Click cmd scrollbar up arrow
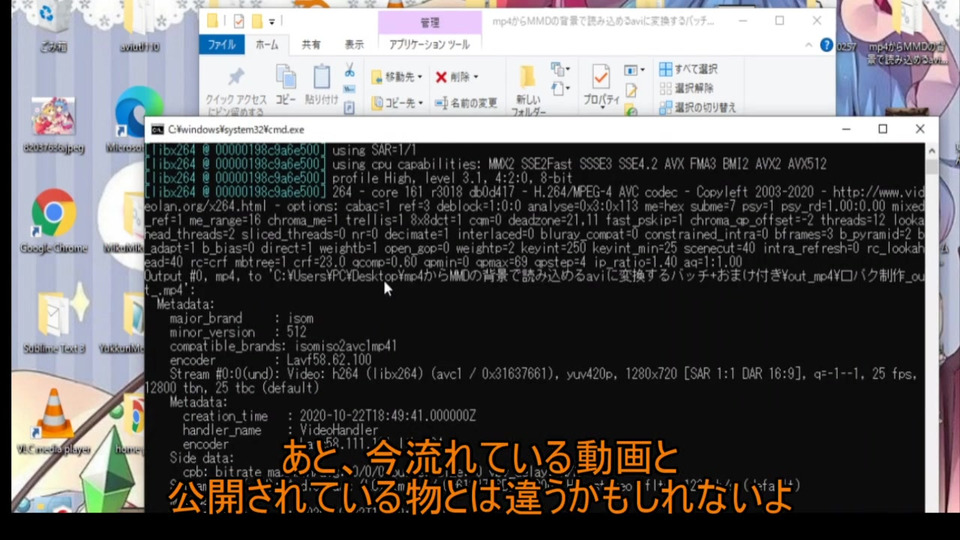Viewport: 960px width, 540px height. click(932, 151)
